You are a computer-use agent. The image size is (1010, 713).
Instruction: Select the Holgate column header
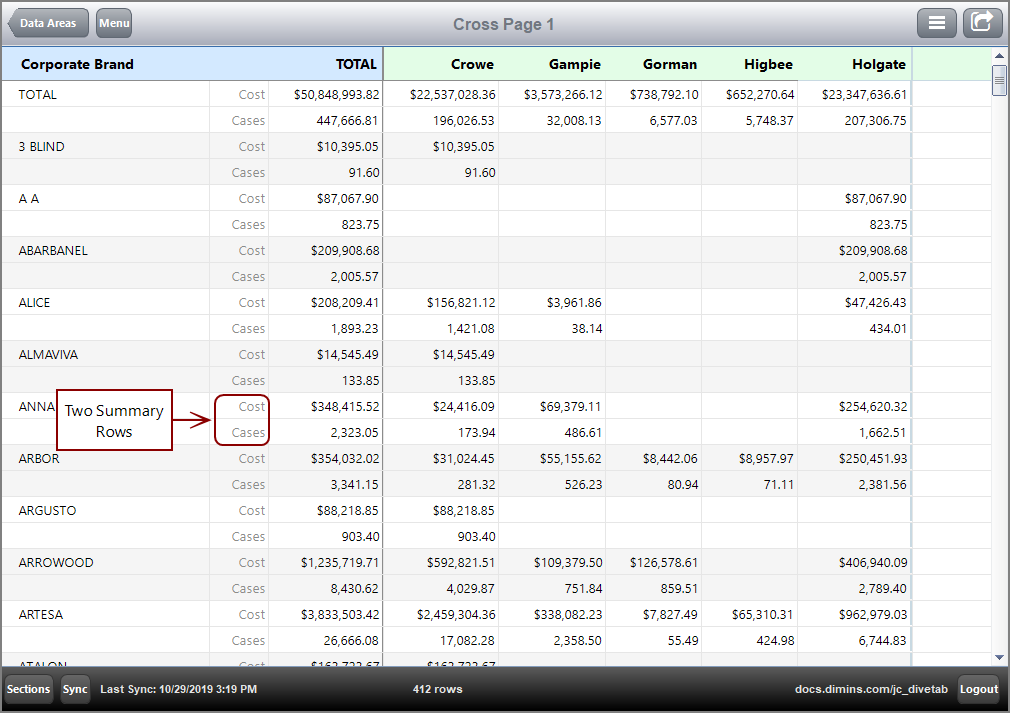click(x=878, y=64)
